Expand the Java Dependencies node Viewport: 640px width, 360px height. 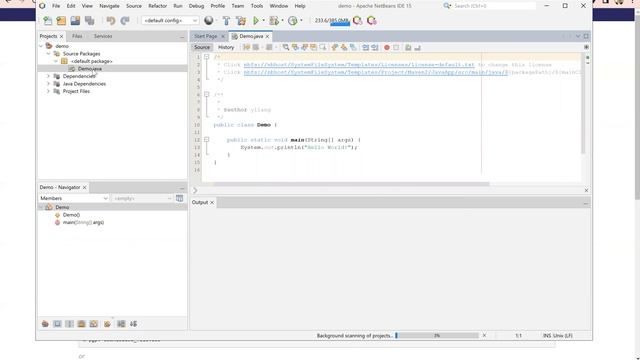(x=48, y=84)
